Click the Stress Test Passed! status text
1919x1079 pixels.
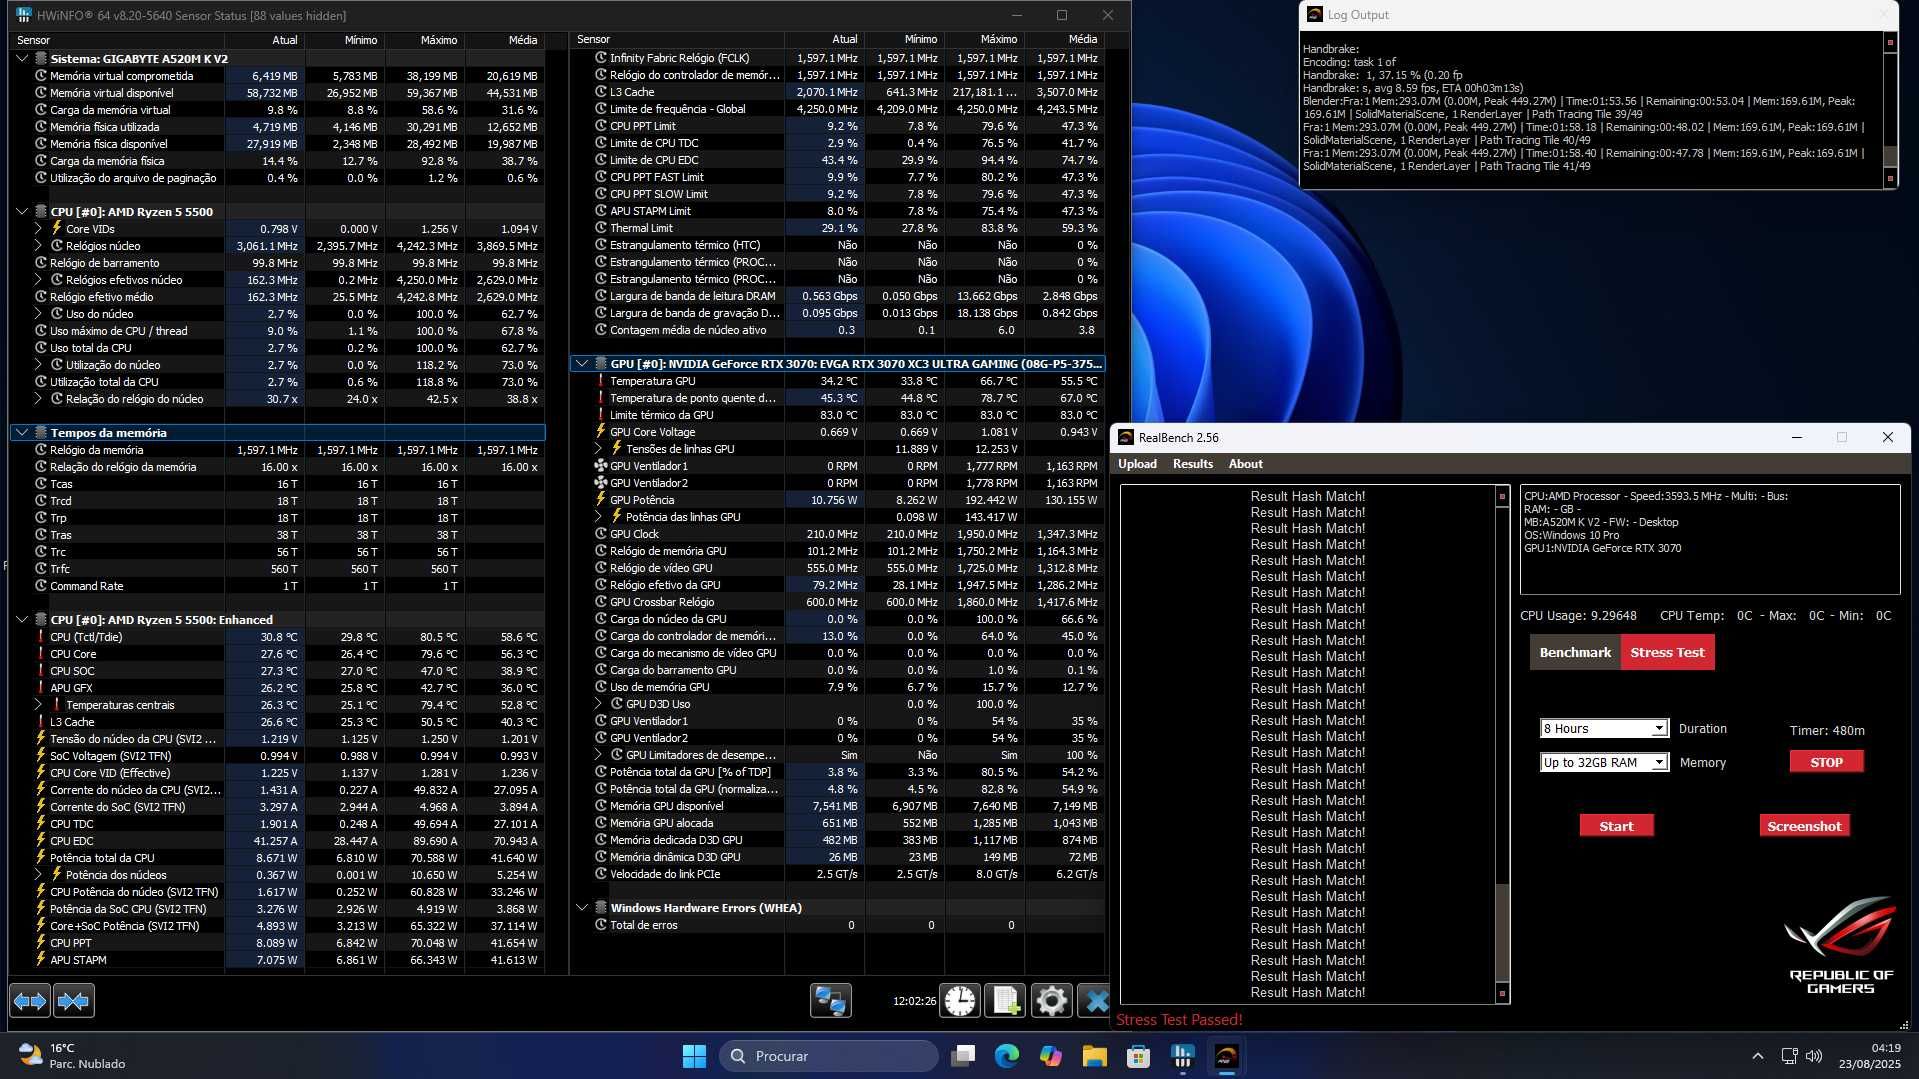[x=1179, y=1020]
